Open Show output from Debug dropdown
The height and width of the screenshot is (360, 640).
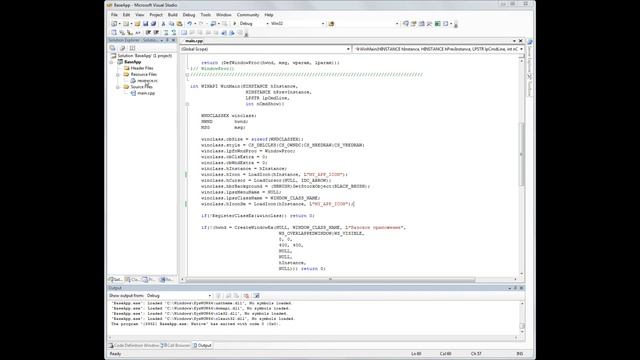pos(210,296)
